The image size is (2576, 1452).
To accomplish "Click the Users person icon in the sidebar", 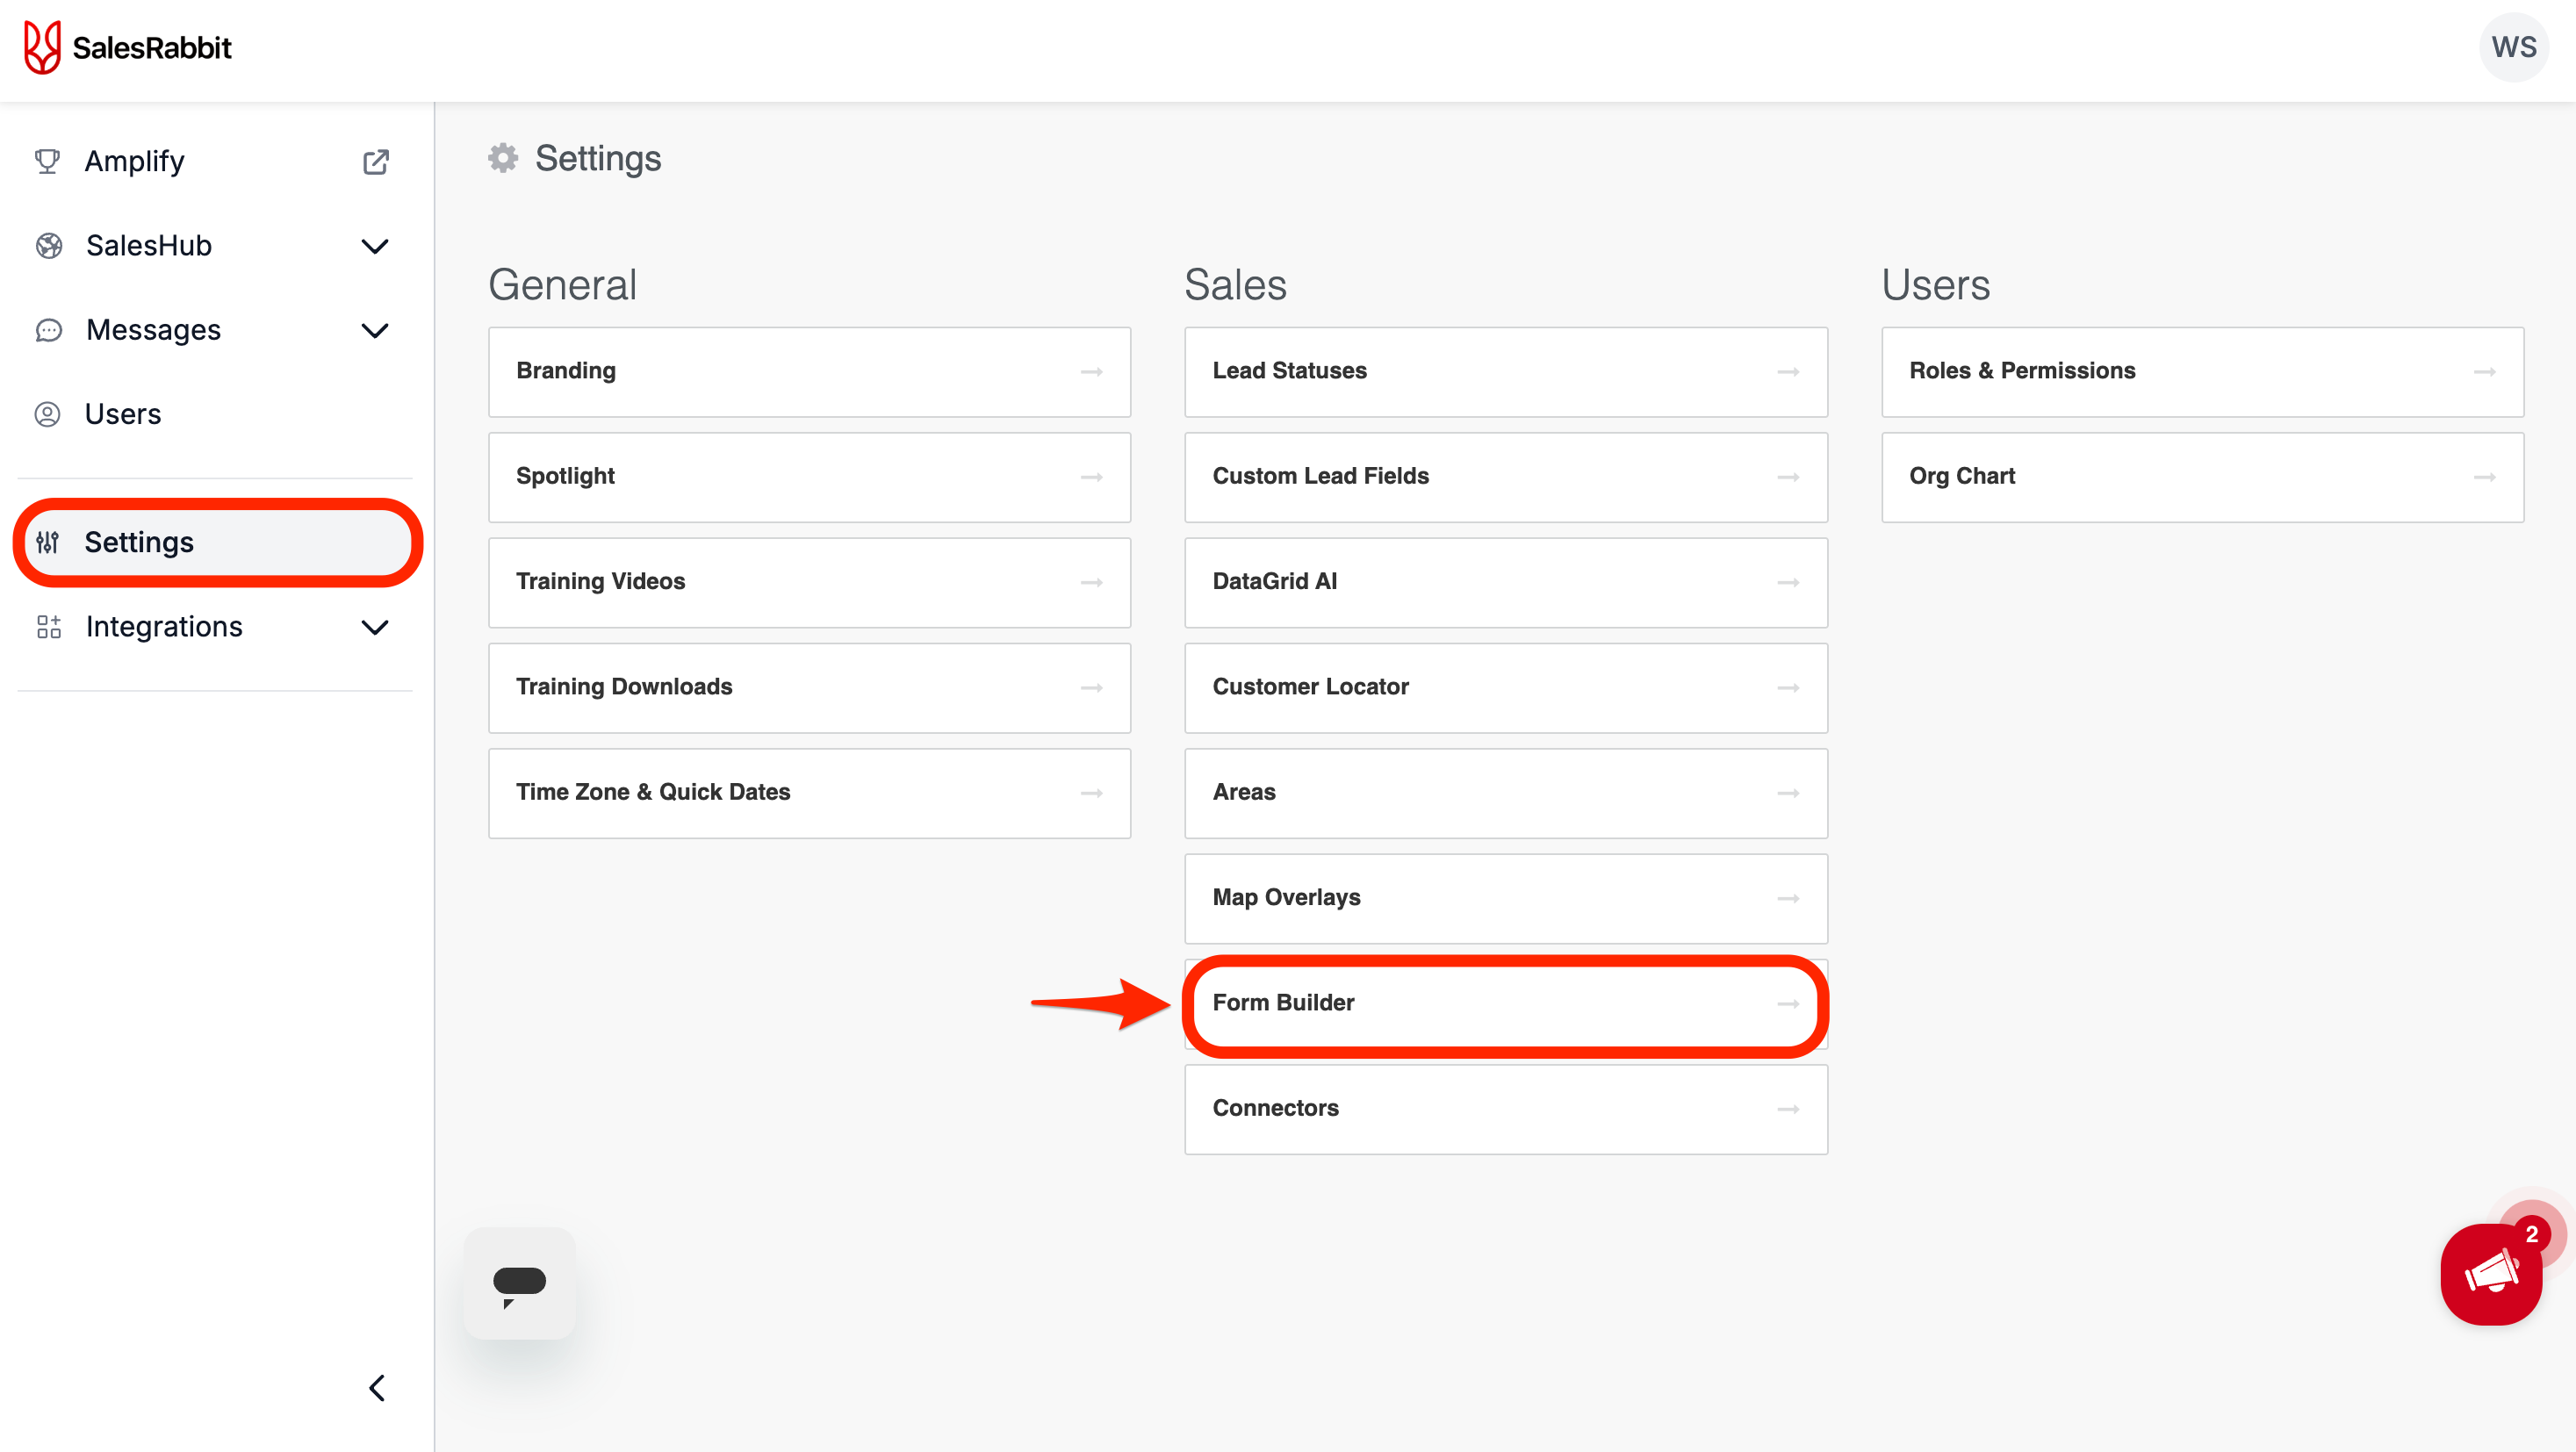I will (47, 414).
